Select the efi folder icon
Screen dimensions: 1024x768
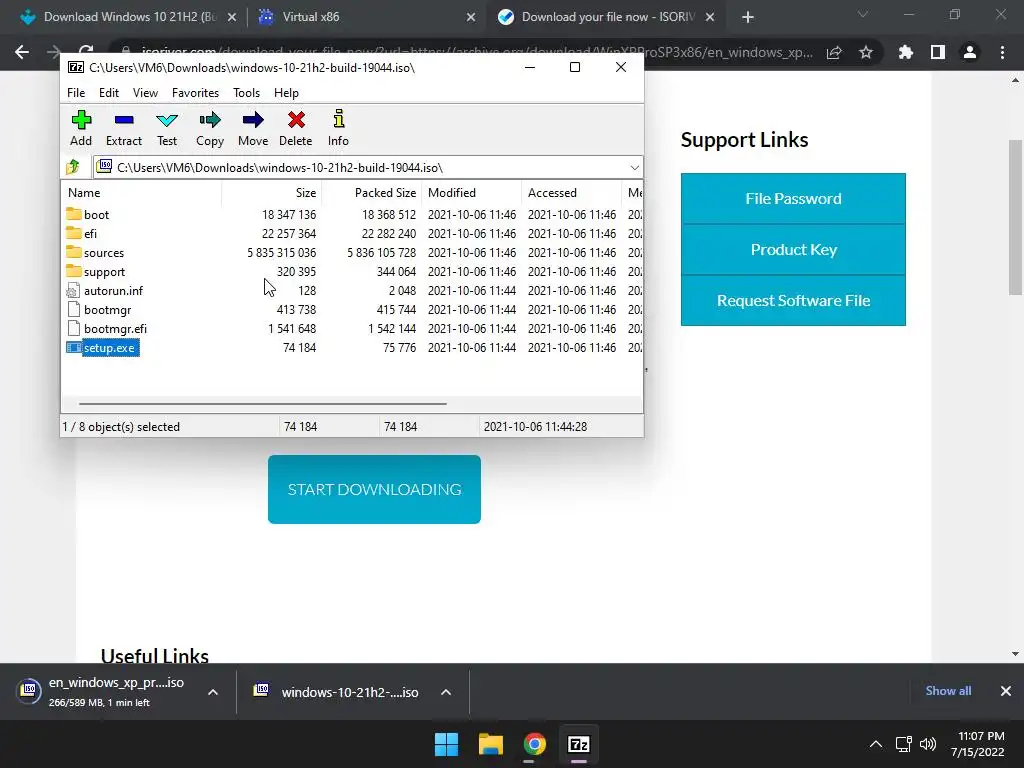pyautogui.click(x=74, y=233)
